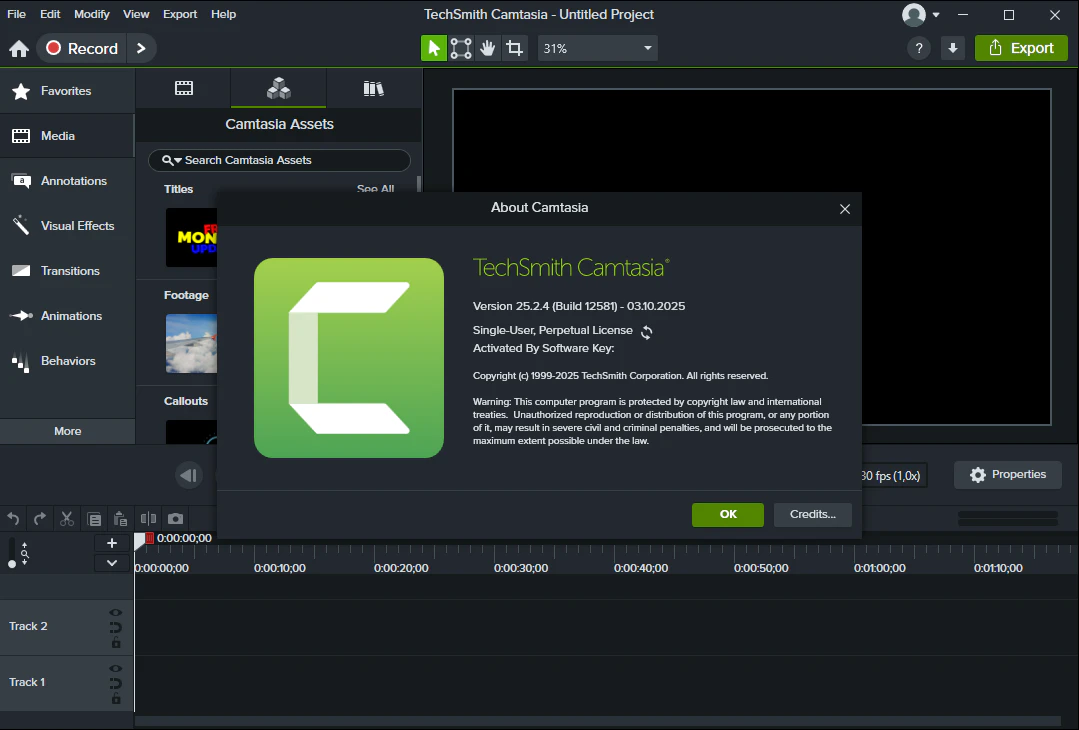Click the Redo icon

coord(40,519)
